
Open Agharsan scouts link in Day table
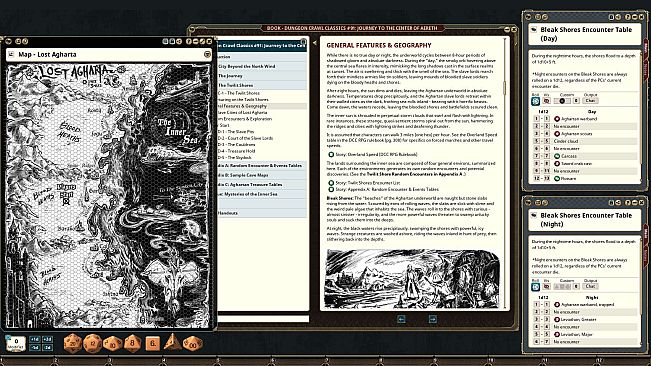point(573,134)
